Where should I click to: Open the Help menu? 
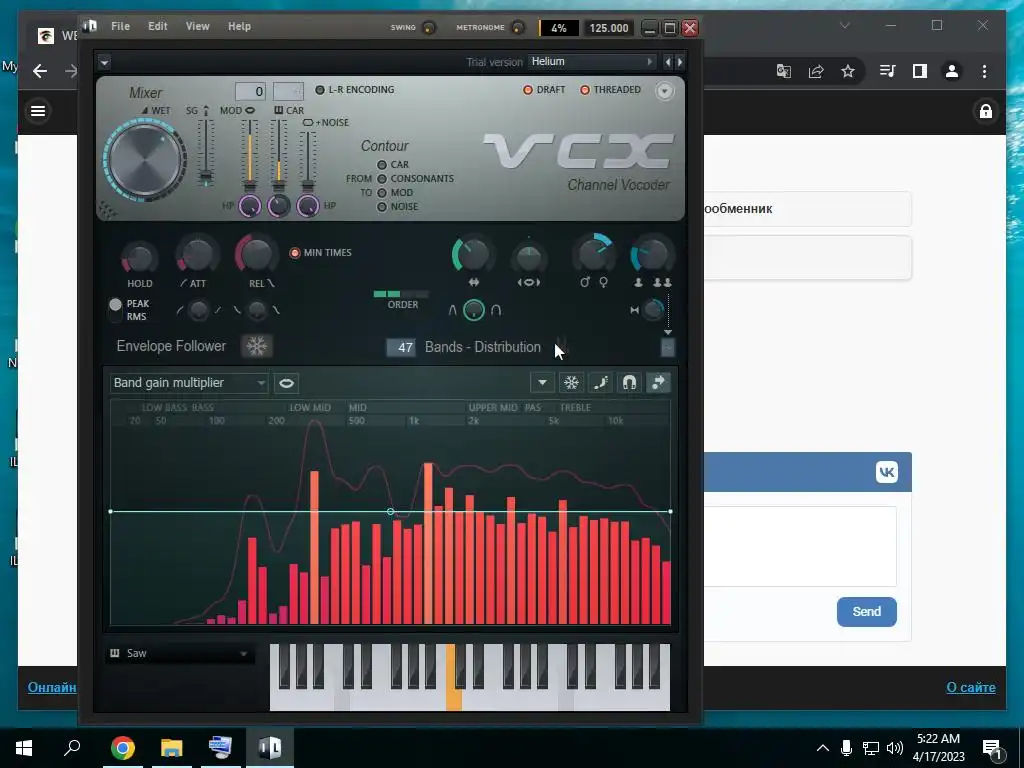coord(239,26)
